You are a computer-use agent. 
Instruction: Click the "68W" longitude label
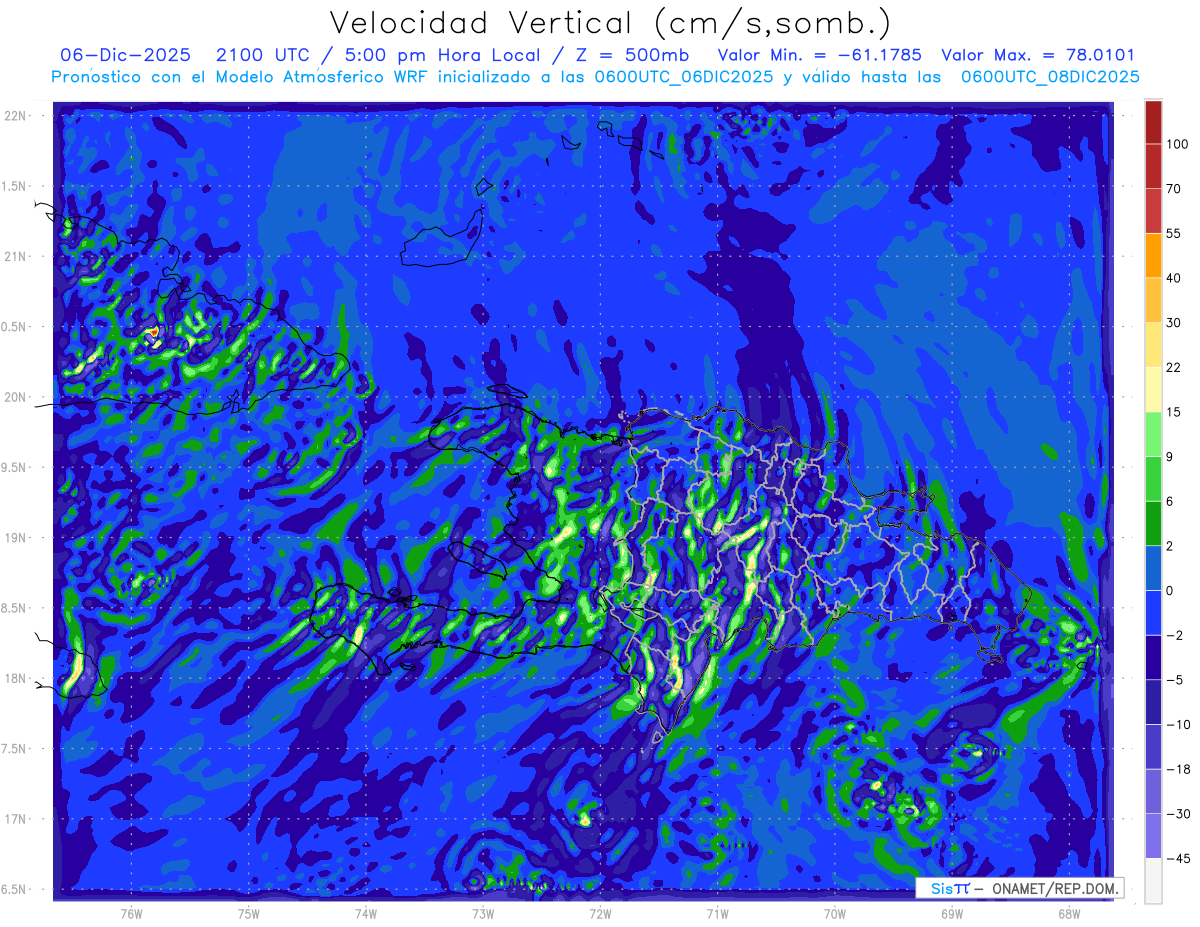[x=1069, y=914]
